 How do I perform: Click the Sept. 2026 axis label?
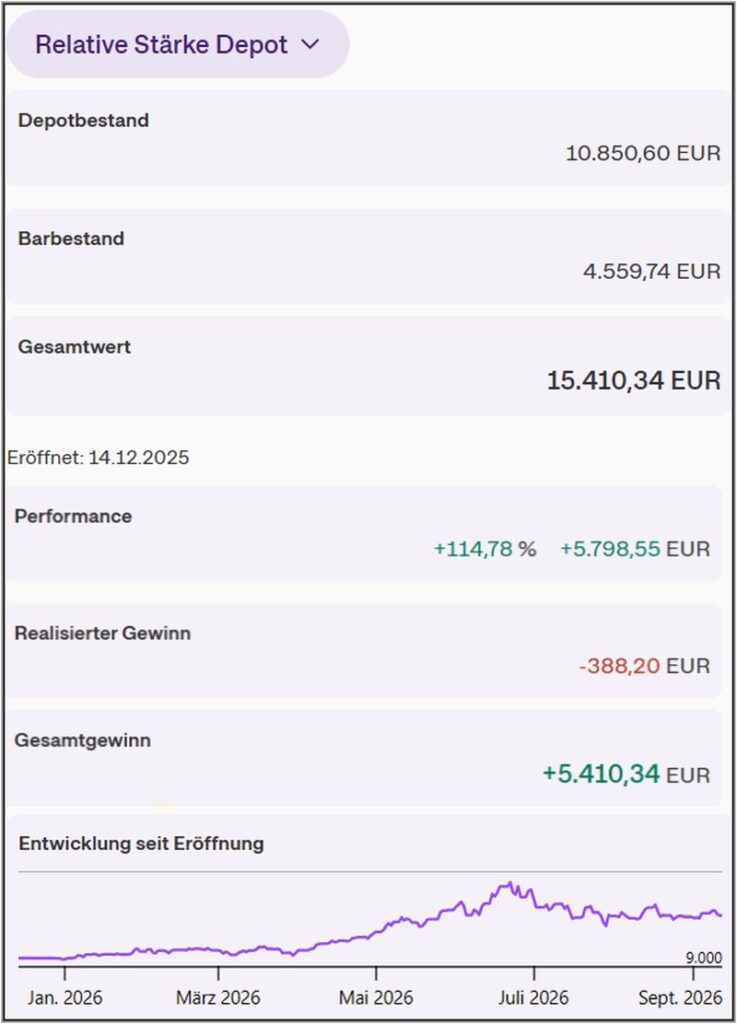tap(680, 997)
